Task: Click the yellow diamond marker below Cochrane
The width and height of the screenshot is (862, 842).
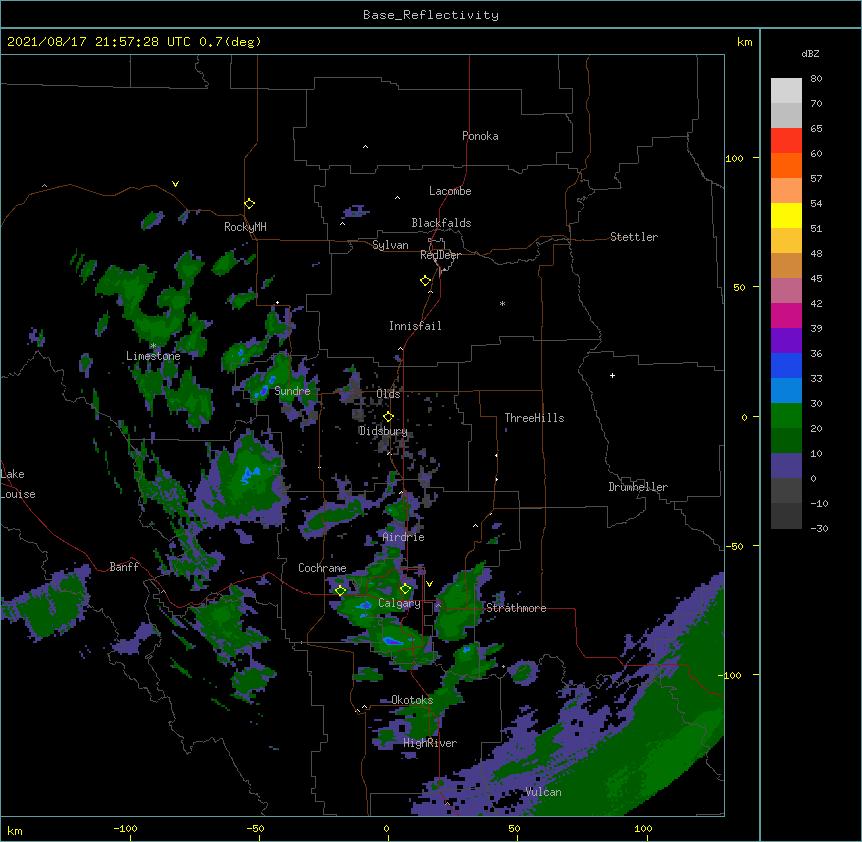Action: click(340, 591)
